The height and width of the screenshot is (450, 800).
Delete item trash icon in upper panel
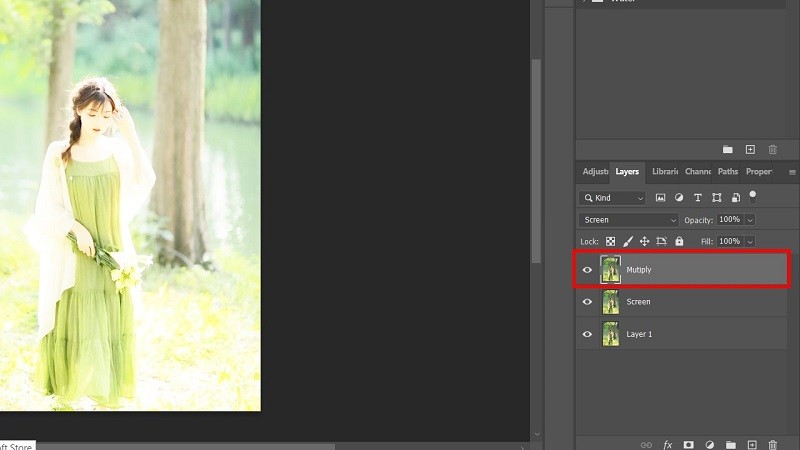773,149
